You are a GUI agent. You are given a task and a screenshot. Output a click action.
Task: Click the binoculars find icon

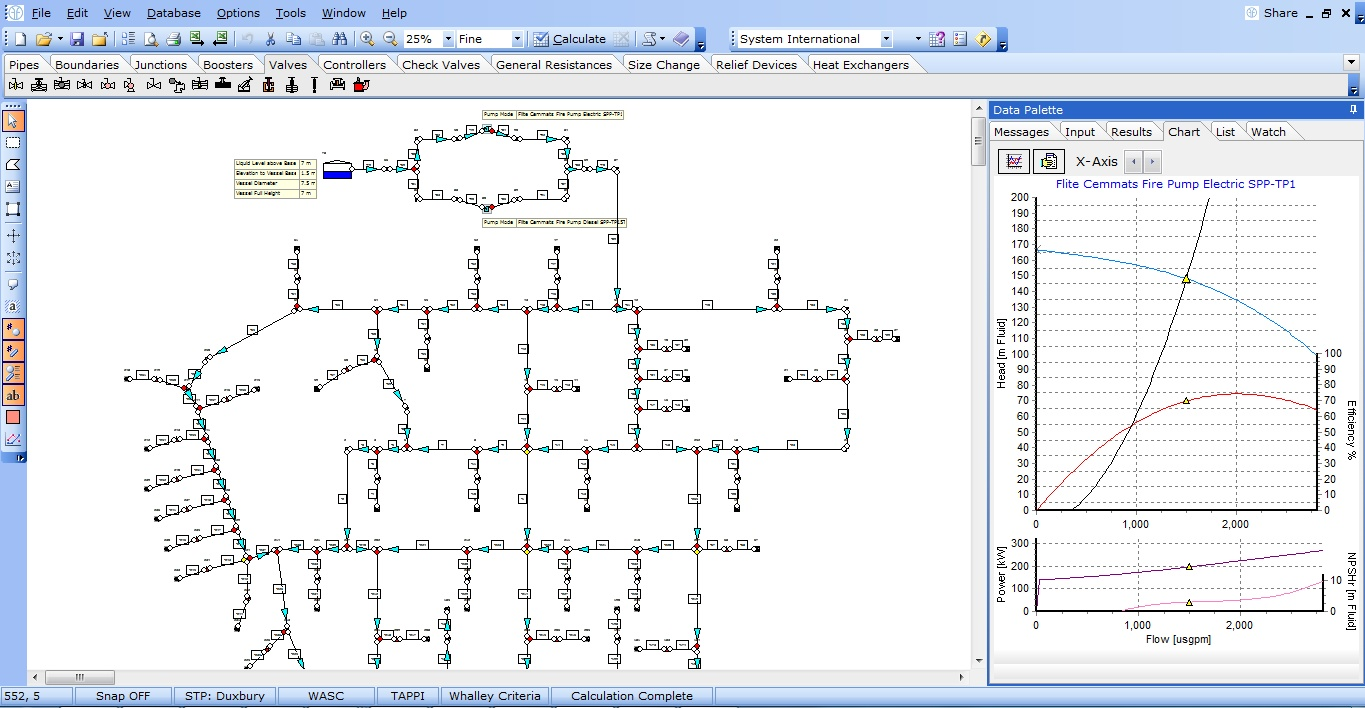click(x=339, y=39)
